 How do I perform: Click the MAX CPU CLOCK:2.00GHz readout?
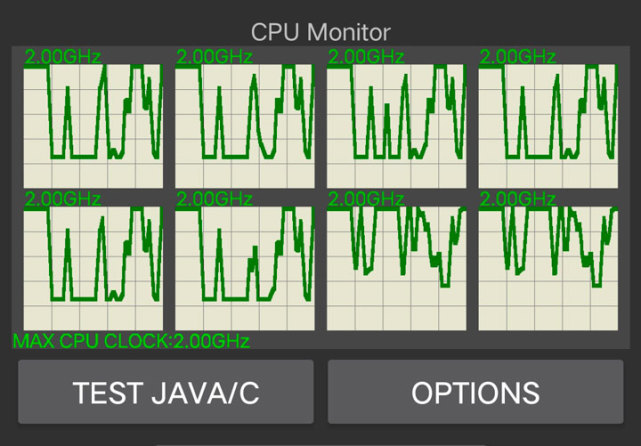tap(131, 341)
